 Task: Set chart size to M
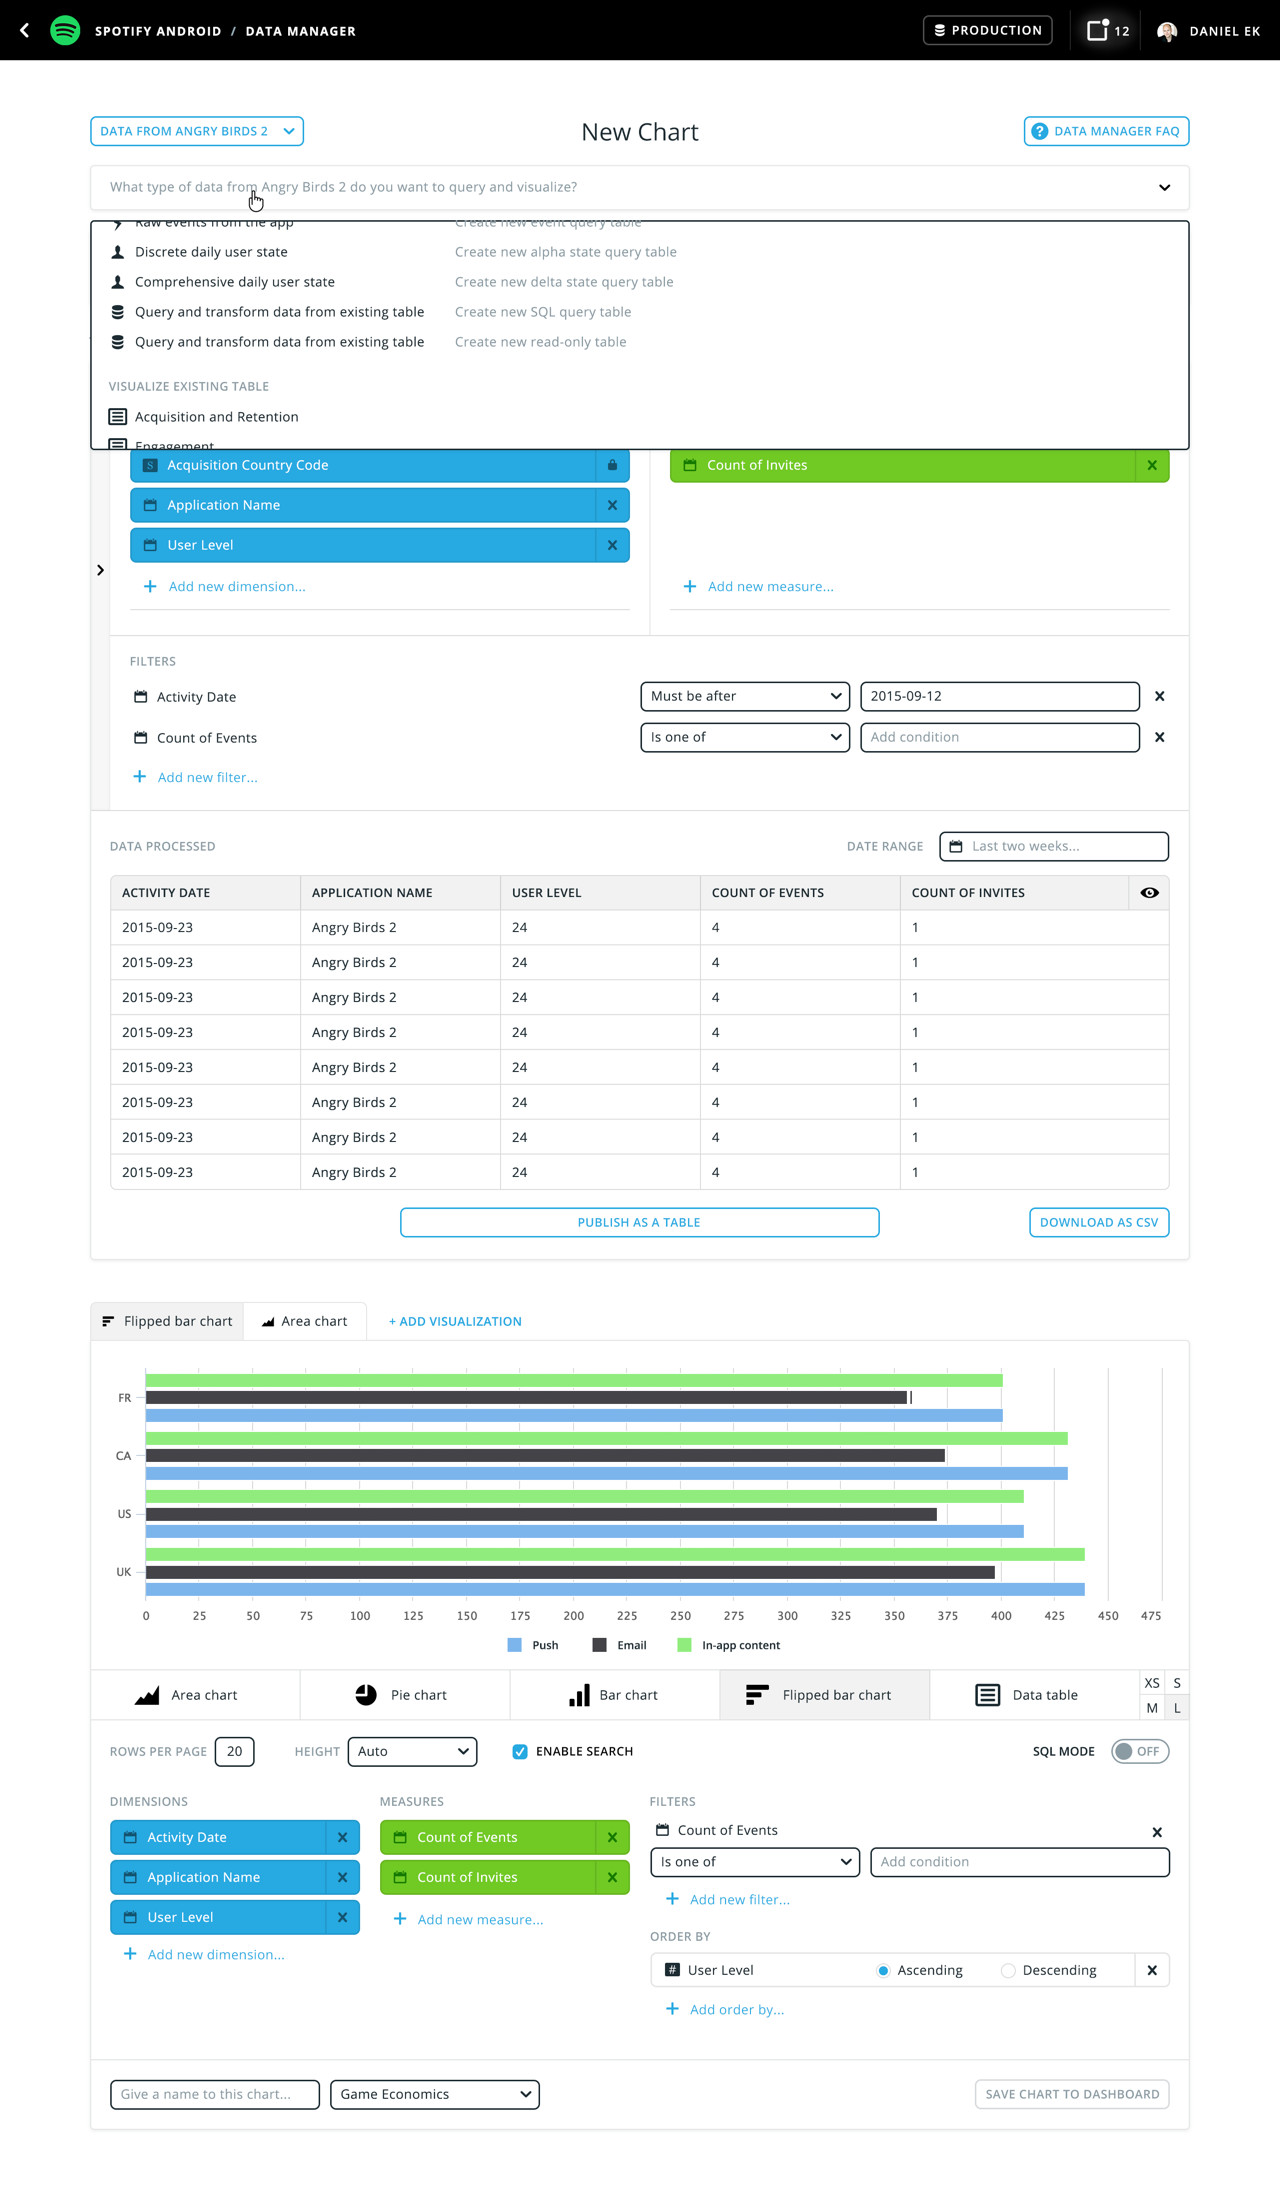[x=1152, y=1708]
